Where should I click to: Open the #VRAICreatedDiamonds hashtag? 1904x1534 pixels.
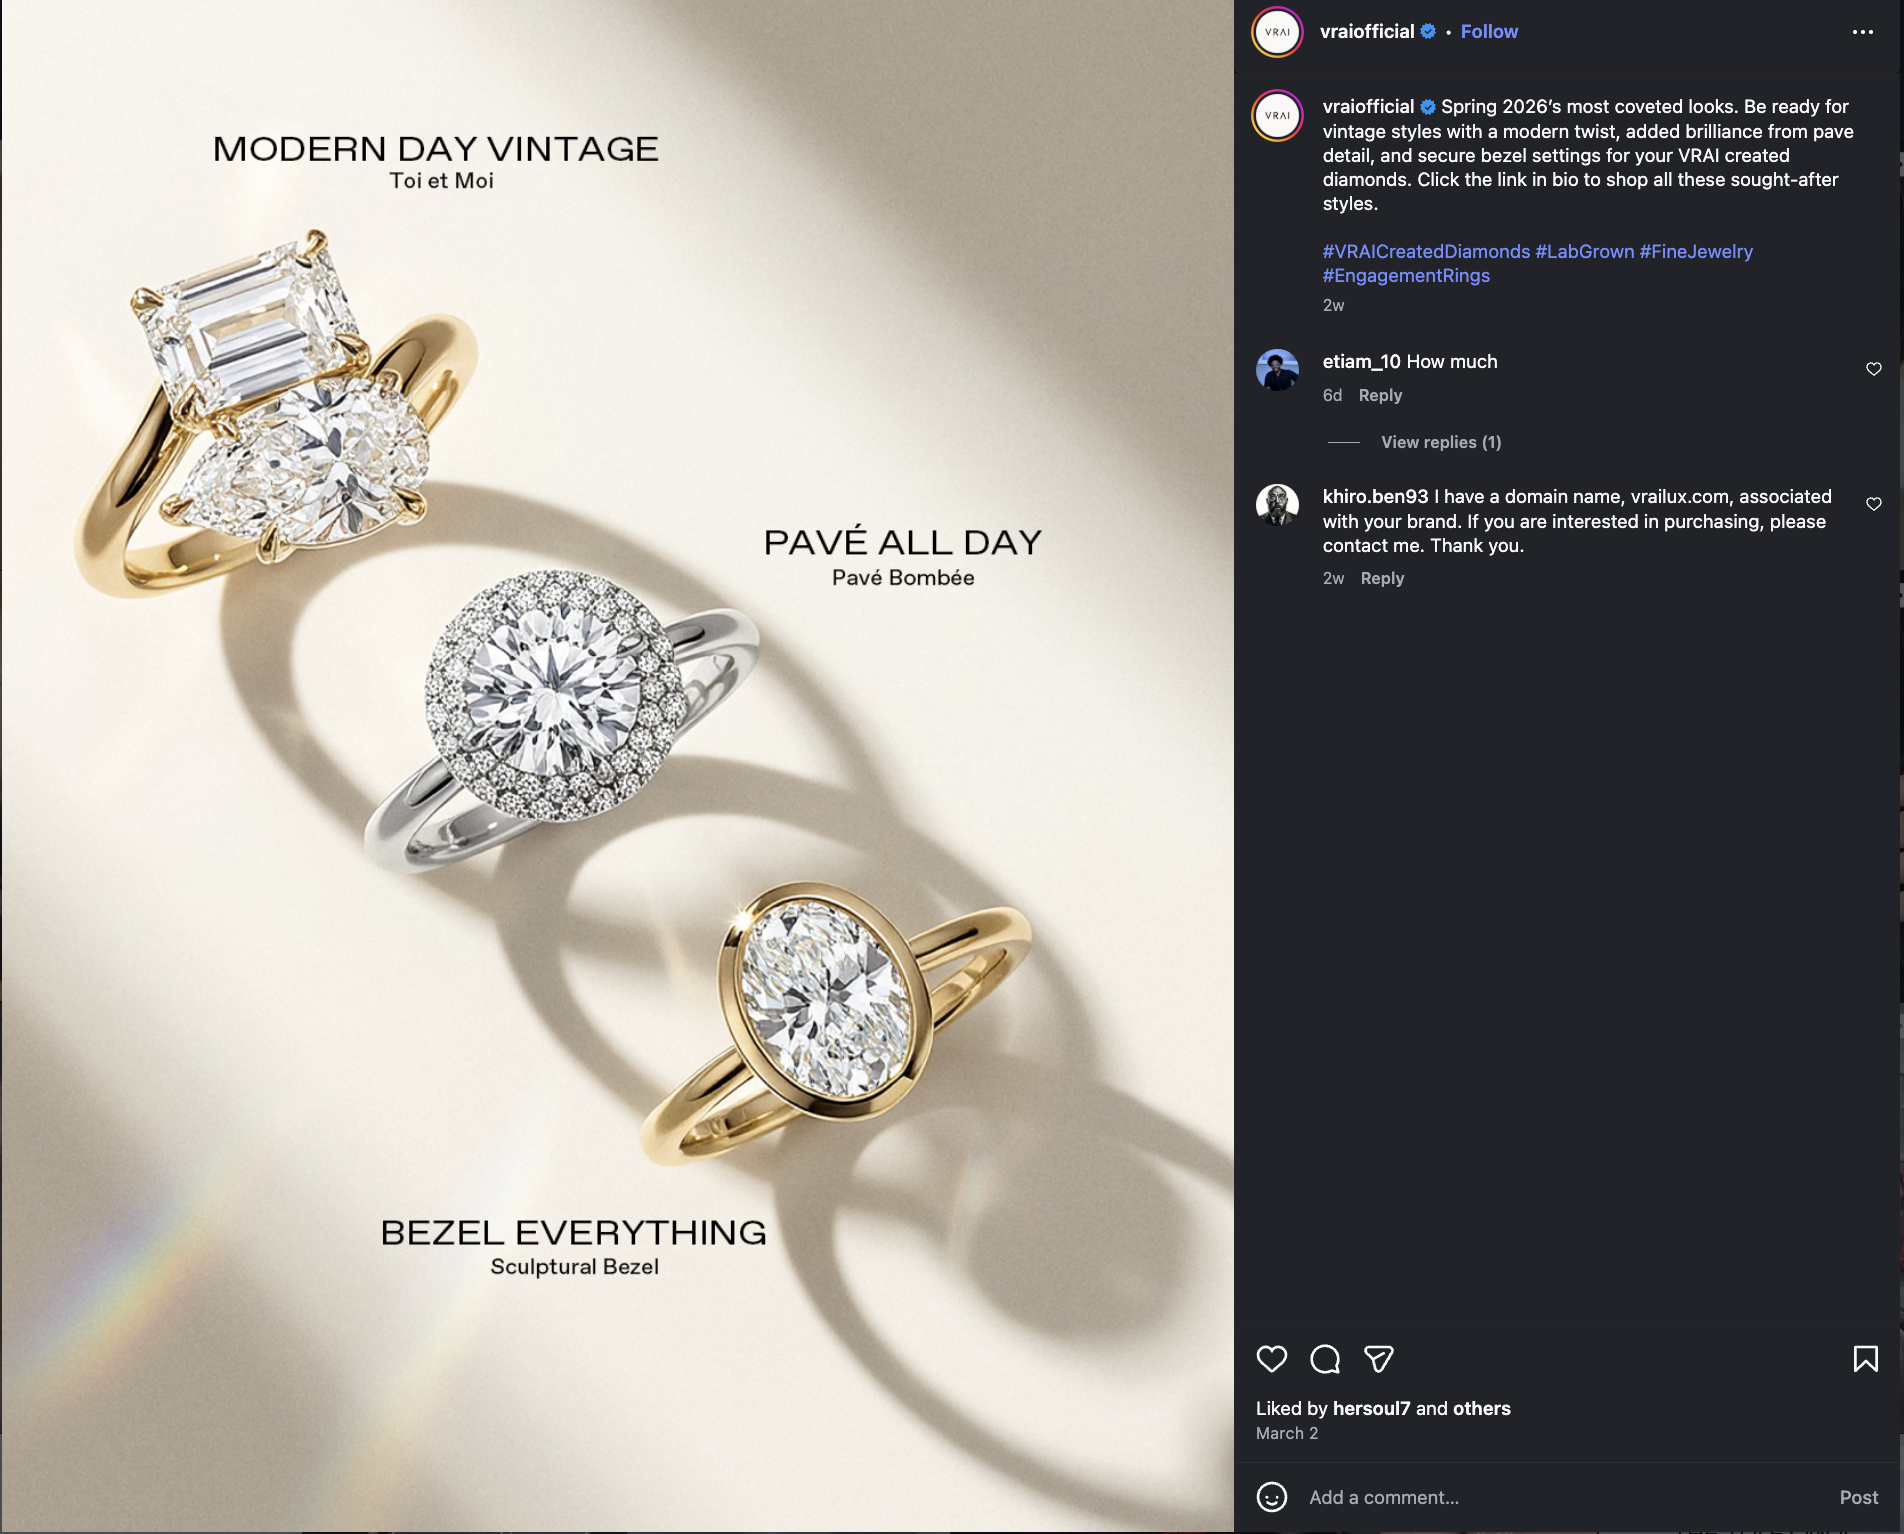1426,252
